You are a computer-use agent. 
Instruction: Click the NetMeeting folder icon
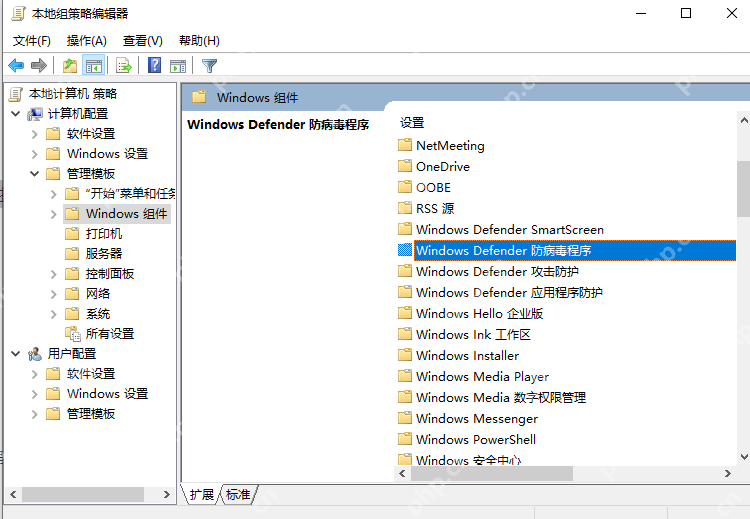click(405, 144)
